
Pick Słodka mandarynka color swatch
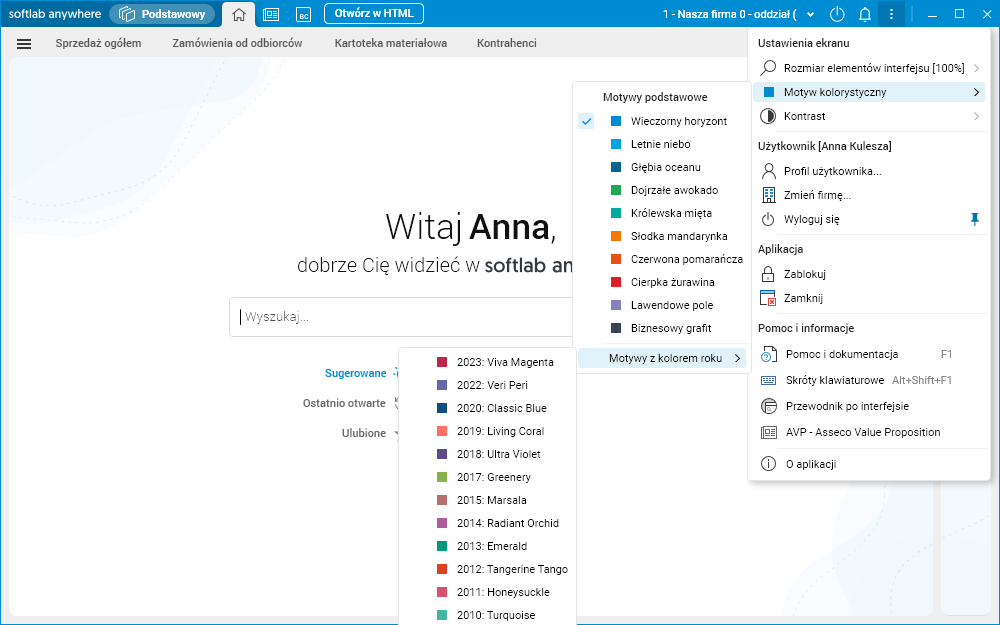coord(616,236)
